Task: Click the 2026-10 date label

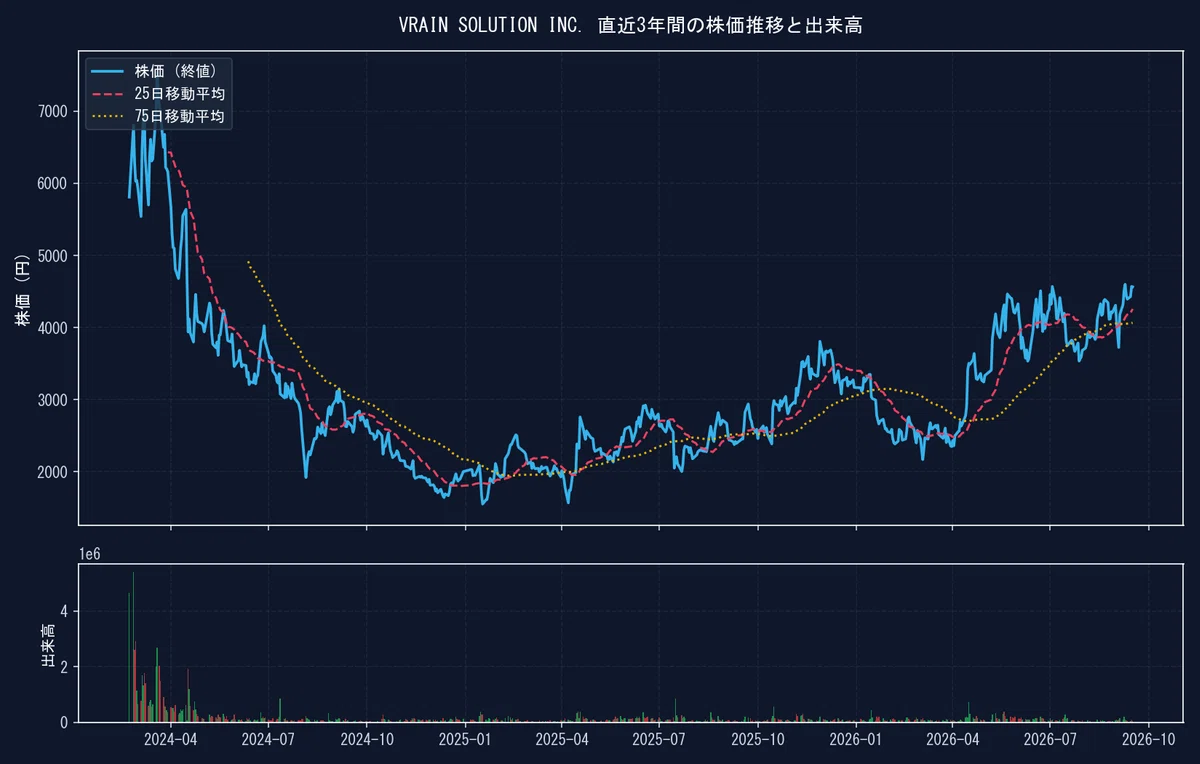Action: pos(1148,740)
